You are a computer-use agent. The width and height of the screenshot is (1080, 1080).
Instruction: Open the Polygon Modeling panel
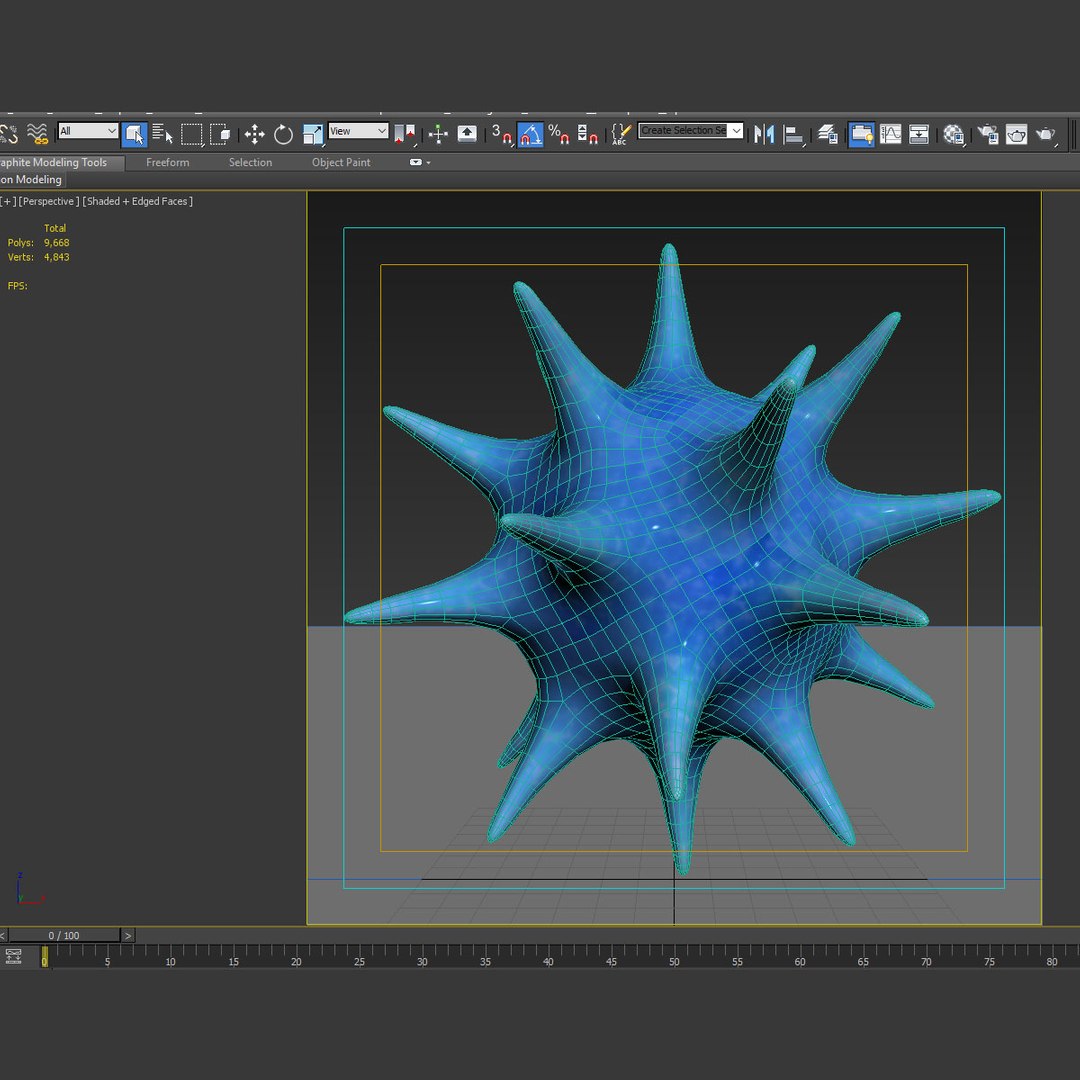pos(32,180)
